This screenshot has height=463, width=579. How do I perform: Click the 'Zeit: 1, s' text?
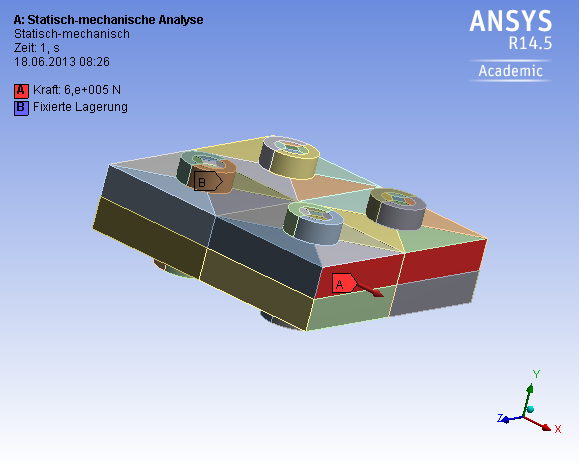click(x=37, y=48)
